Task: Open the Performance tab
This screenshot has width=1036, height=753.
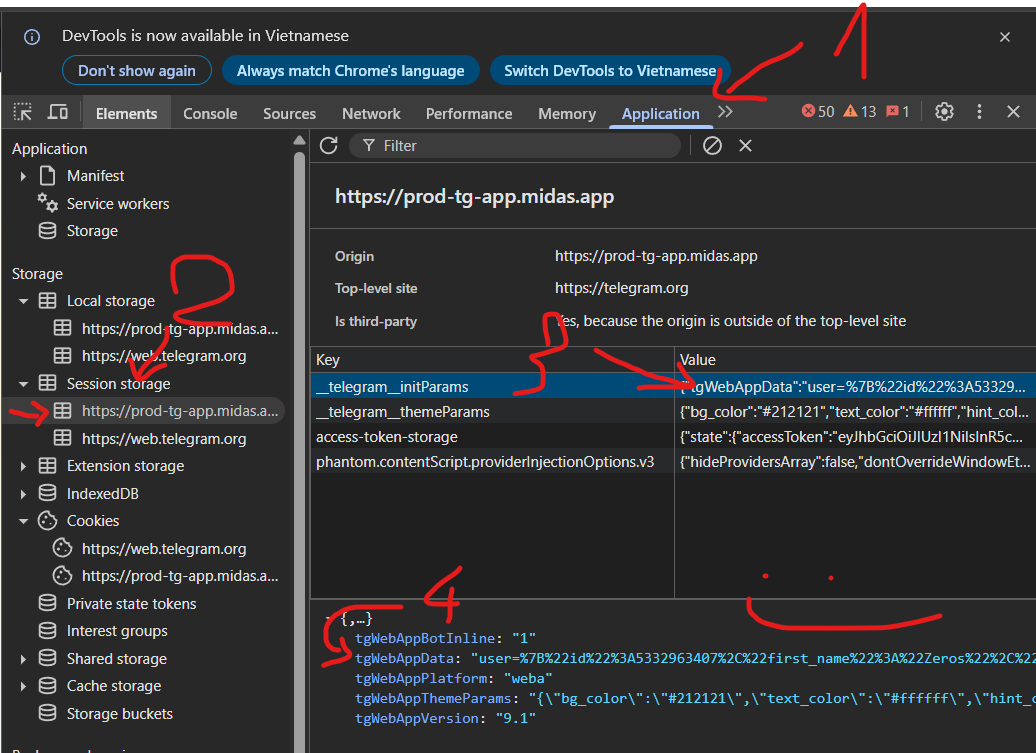Action: pyautogui.click(x=469, y=114)
